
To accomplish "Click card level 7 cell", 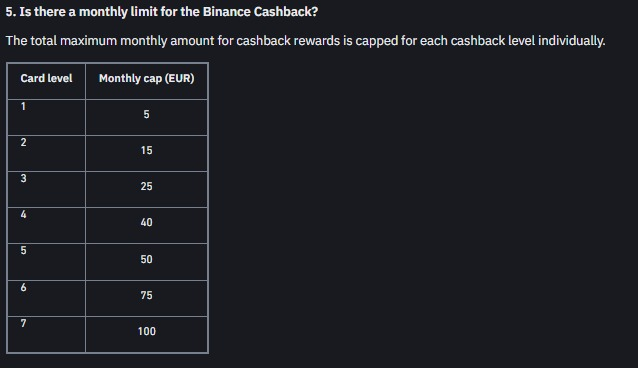I will 46,334.
